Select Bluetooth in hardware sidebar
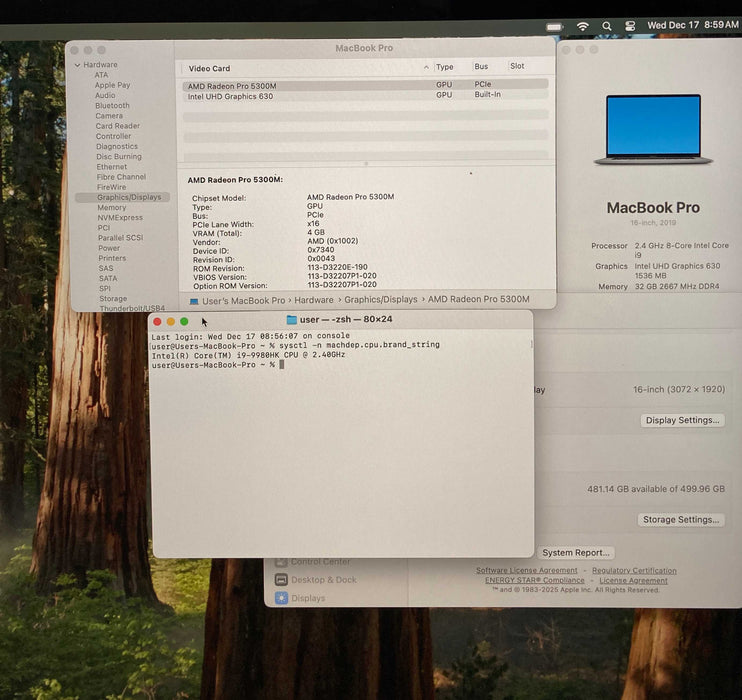Image resolution: width=742 pixels, height=700 pixels. [112, 106]
